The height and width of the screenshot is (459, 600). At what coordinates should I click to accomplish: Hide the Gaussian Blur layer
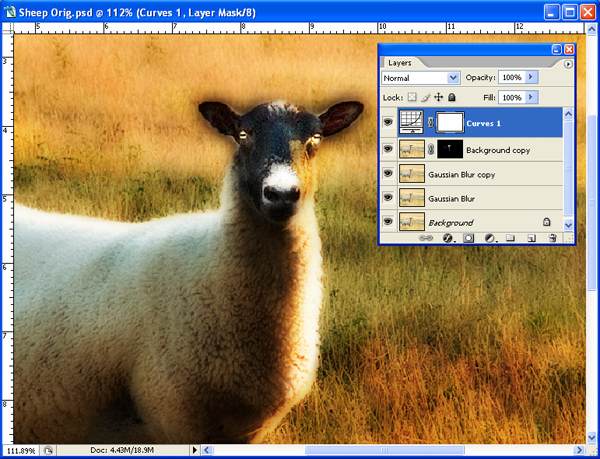coord(388,198)
